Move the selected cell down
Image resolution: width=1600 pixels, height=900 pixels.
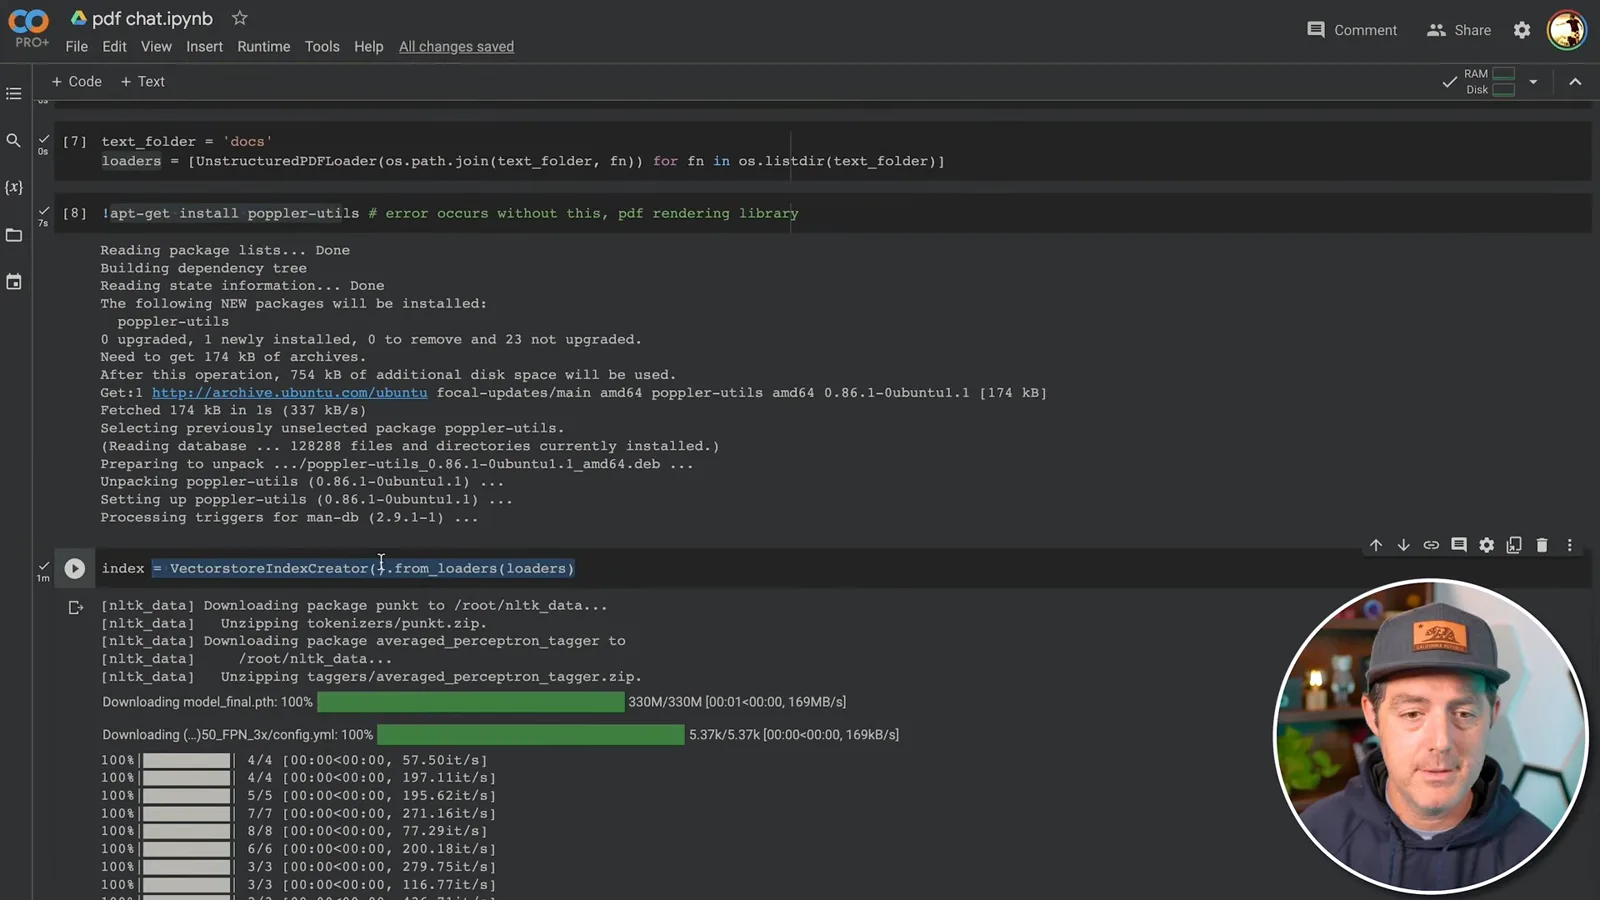click(1403, 545)
